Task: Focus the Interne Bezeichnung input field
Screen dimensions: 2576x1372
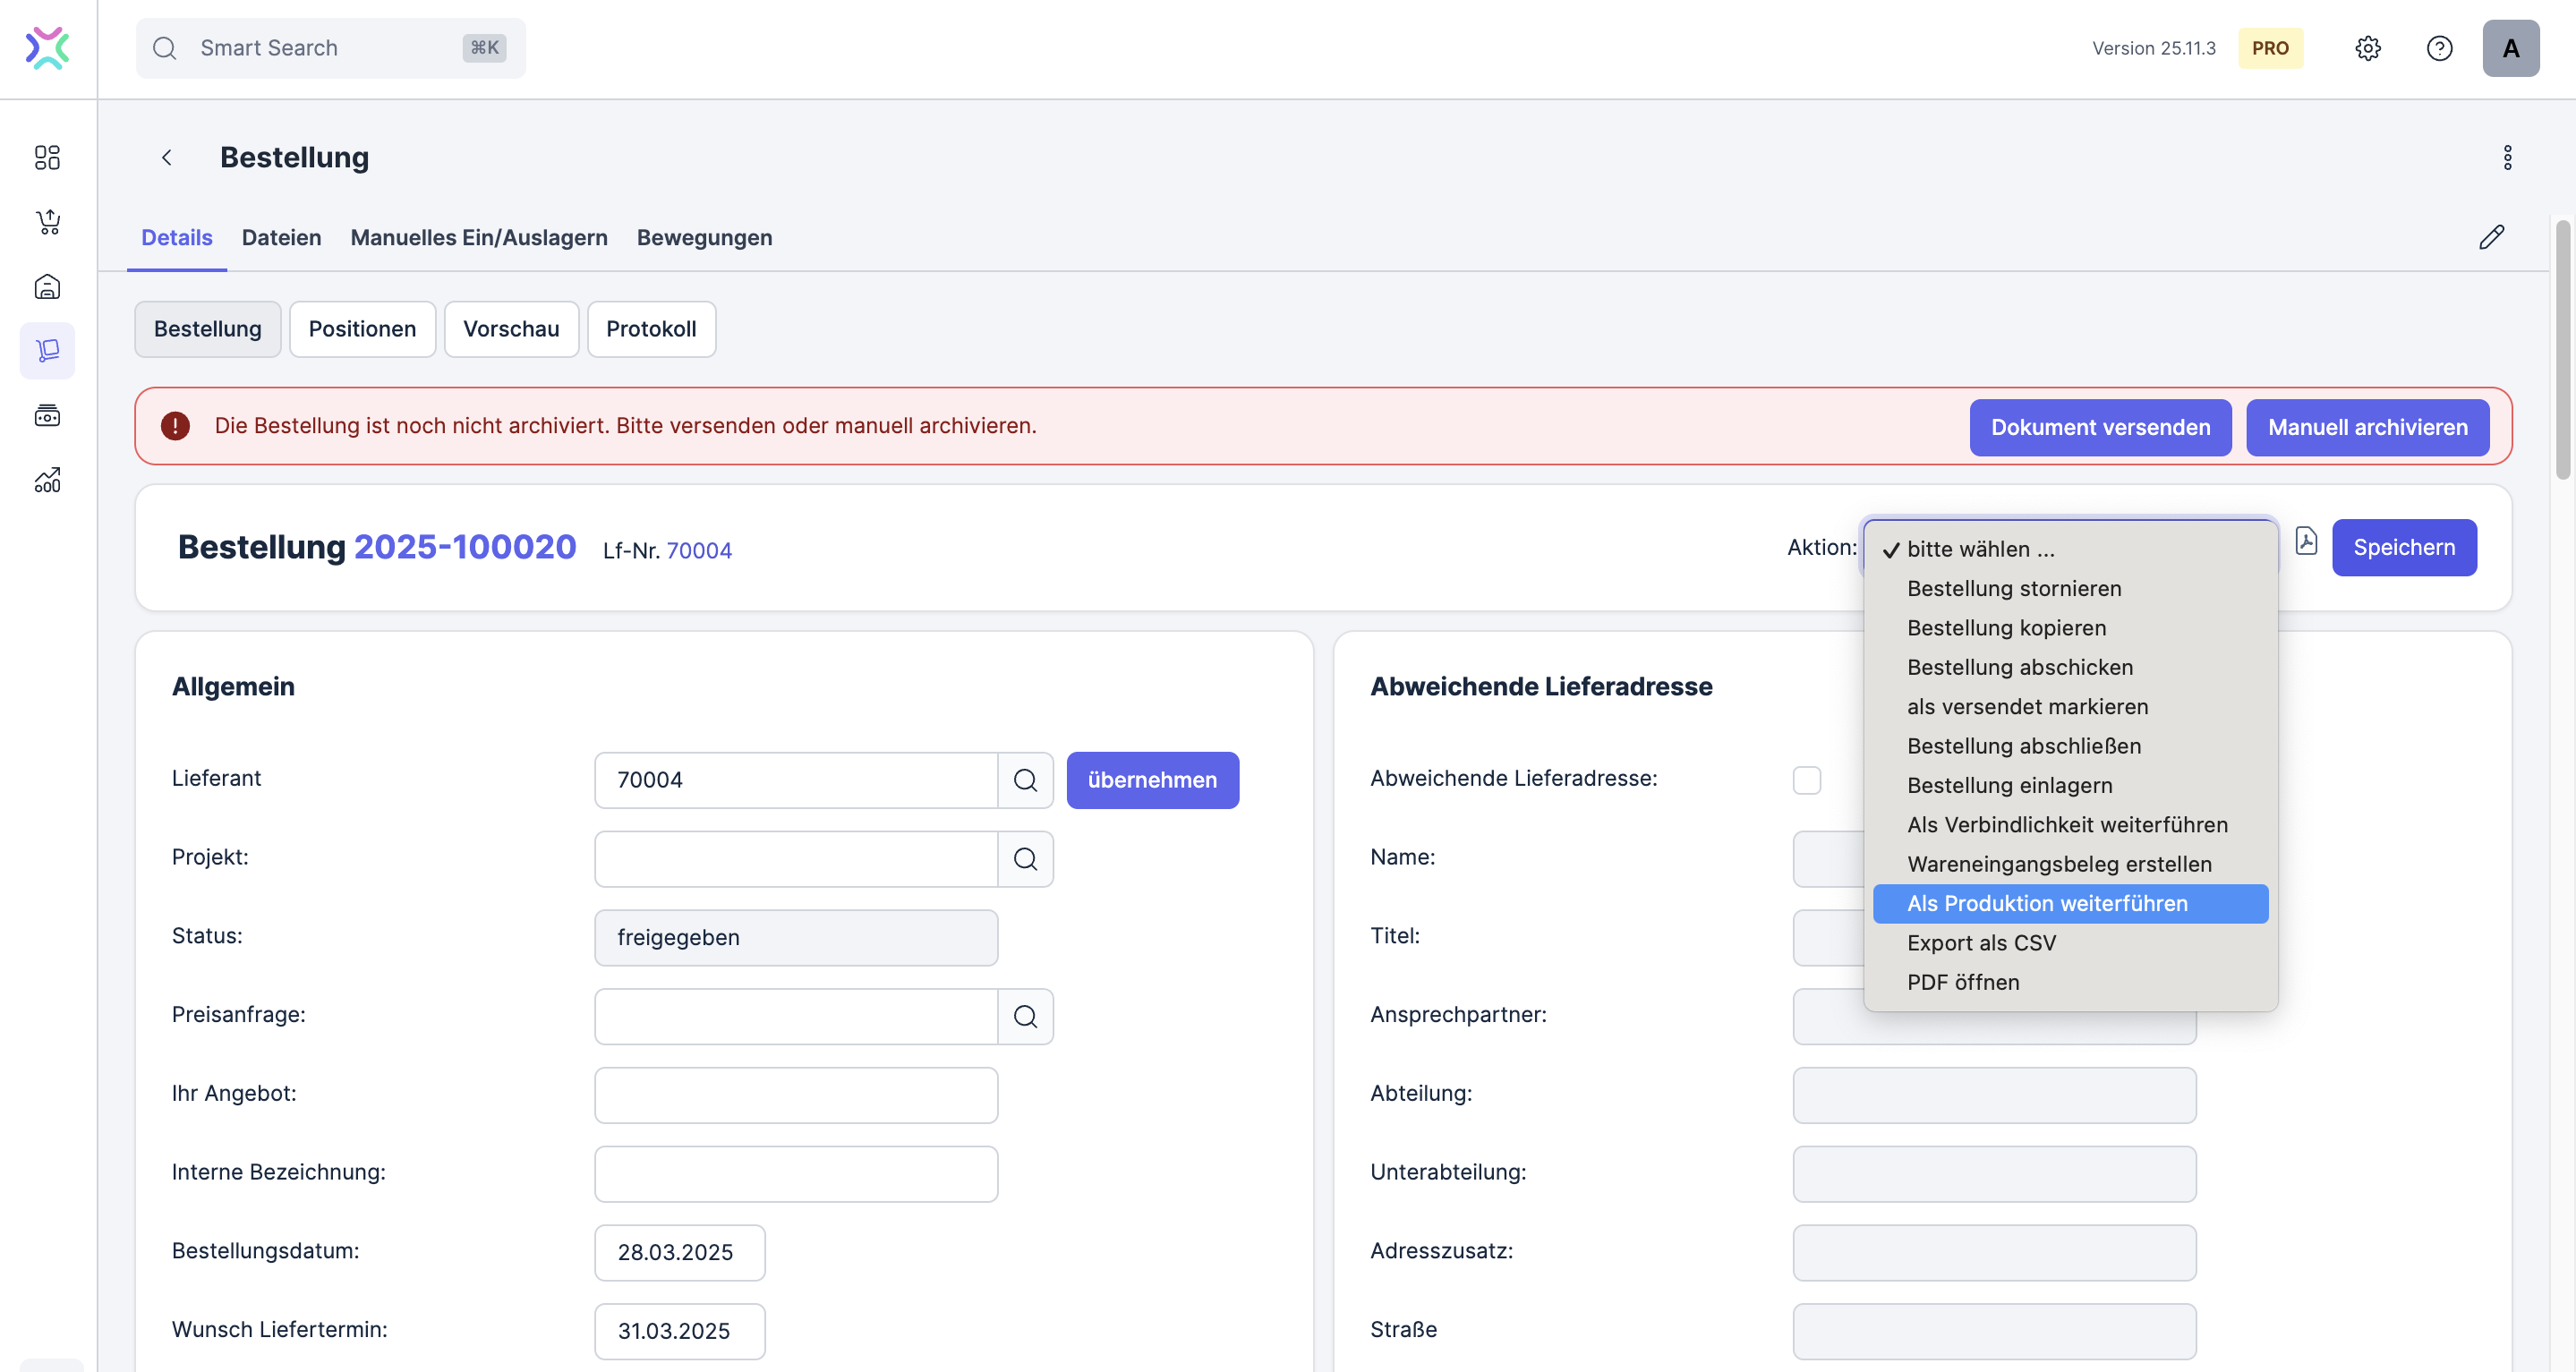Action: tap(795, 1174)
